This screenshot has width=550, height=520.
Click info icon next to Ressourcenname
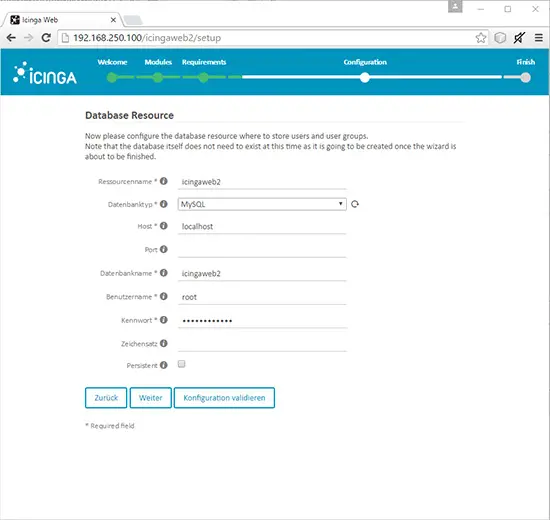click(163, 181)
